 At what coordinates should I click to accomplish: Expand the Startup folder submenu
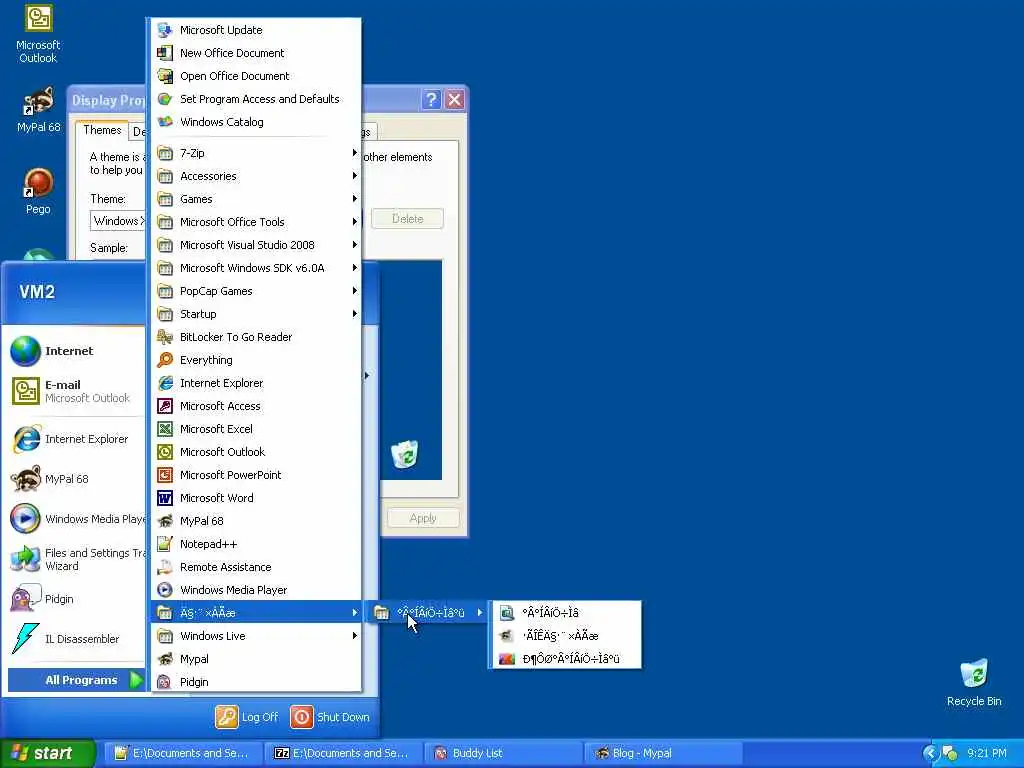pos(256,313)
